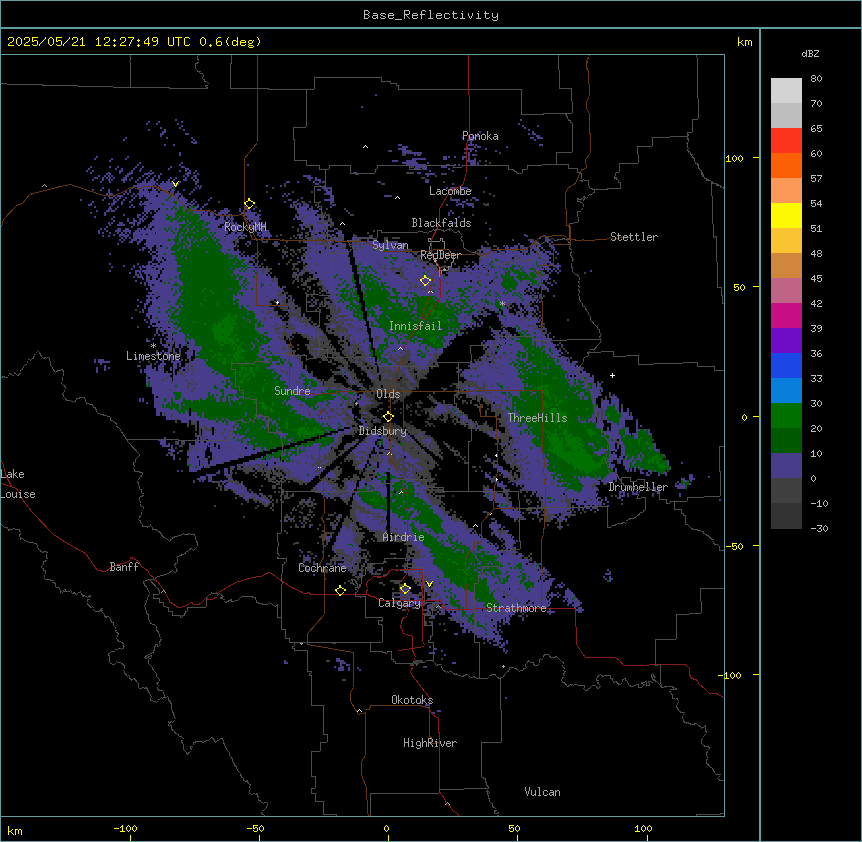Screen dimensions: 862x842
Task: Click the HighRiver city label
Action: 430,743
